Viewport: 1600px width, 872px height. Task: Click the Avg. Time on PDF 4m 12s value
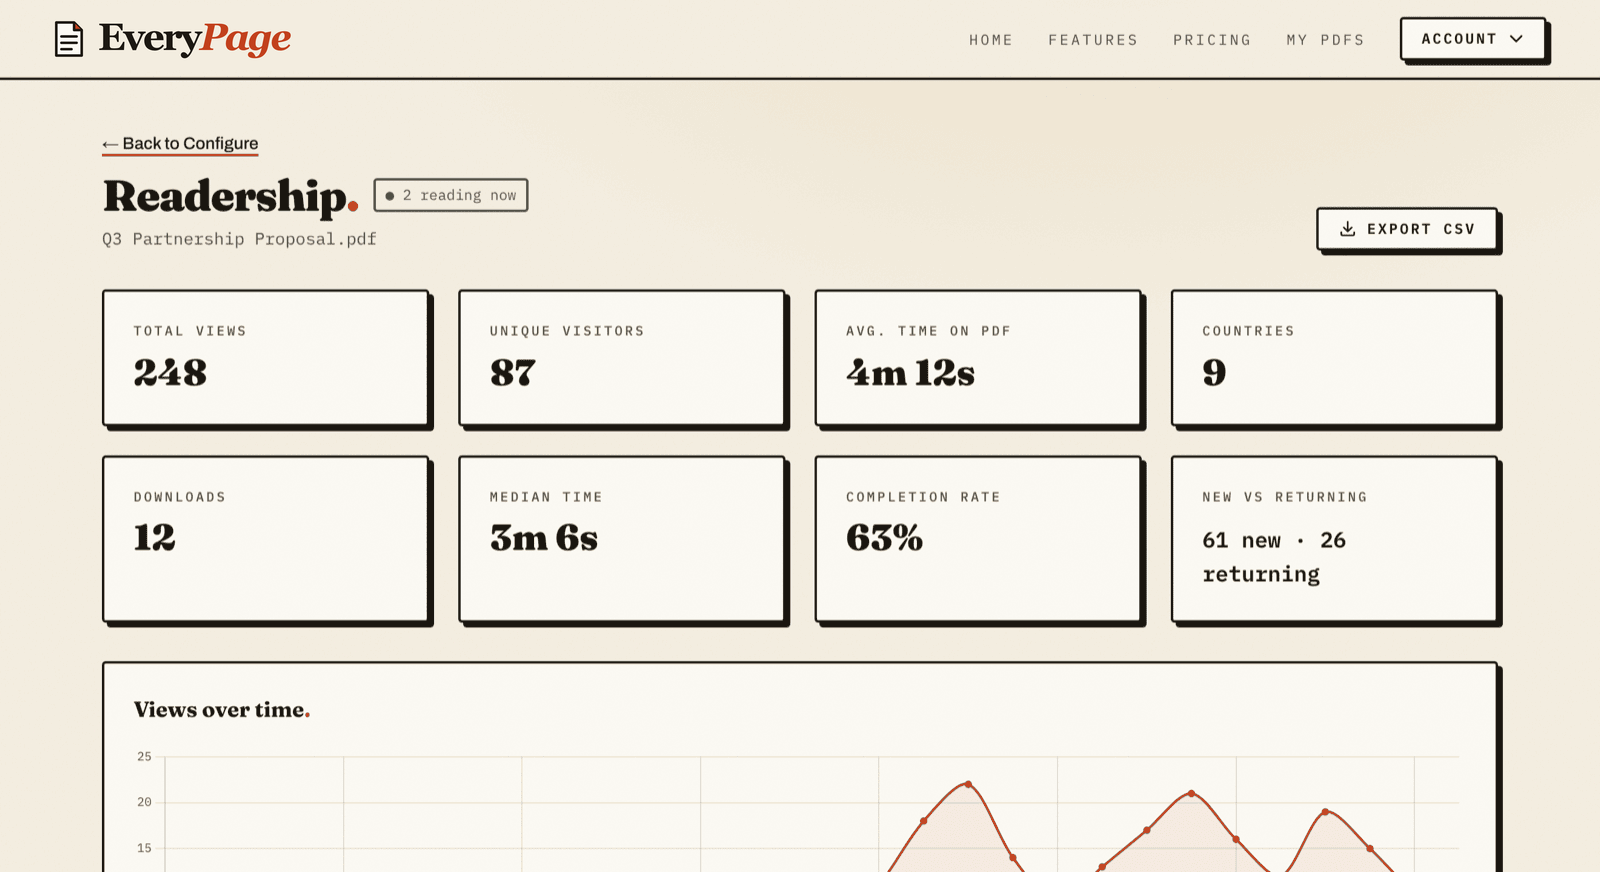click(x=910, y=373)
